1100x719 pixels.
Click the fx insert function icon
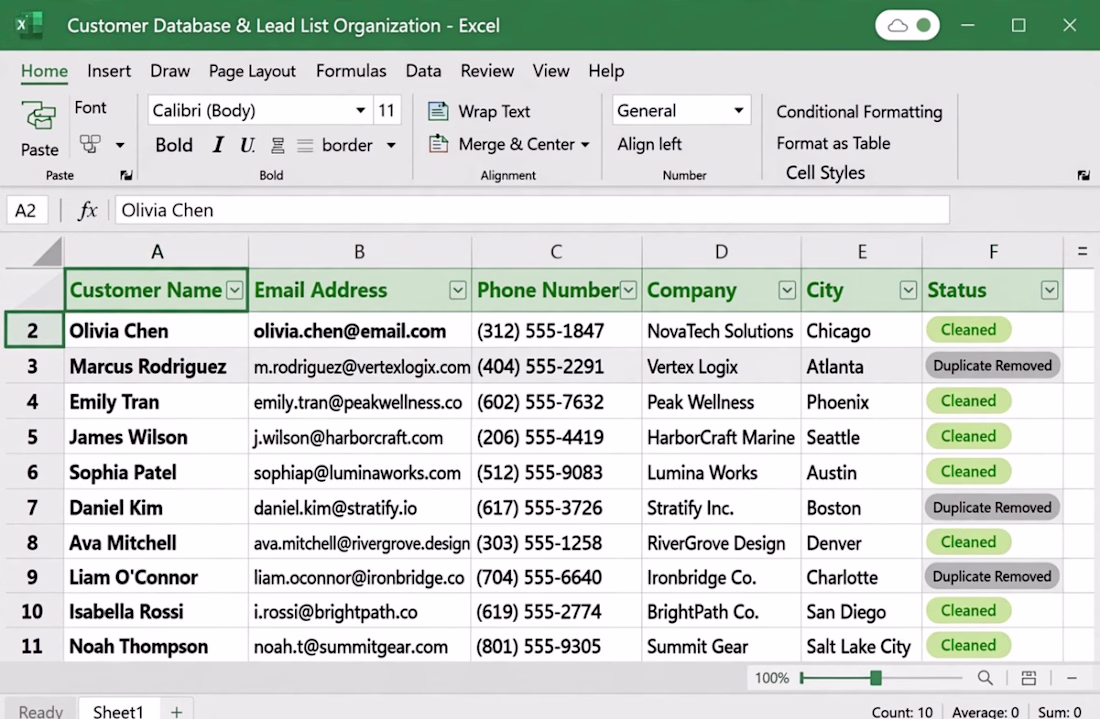(x=87, y=210)
